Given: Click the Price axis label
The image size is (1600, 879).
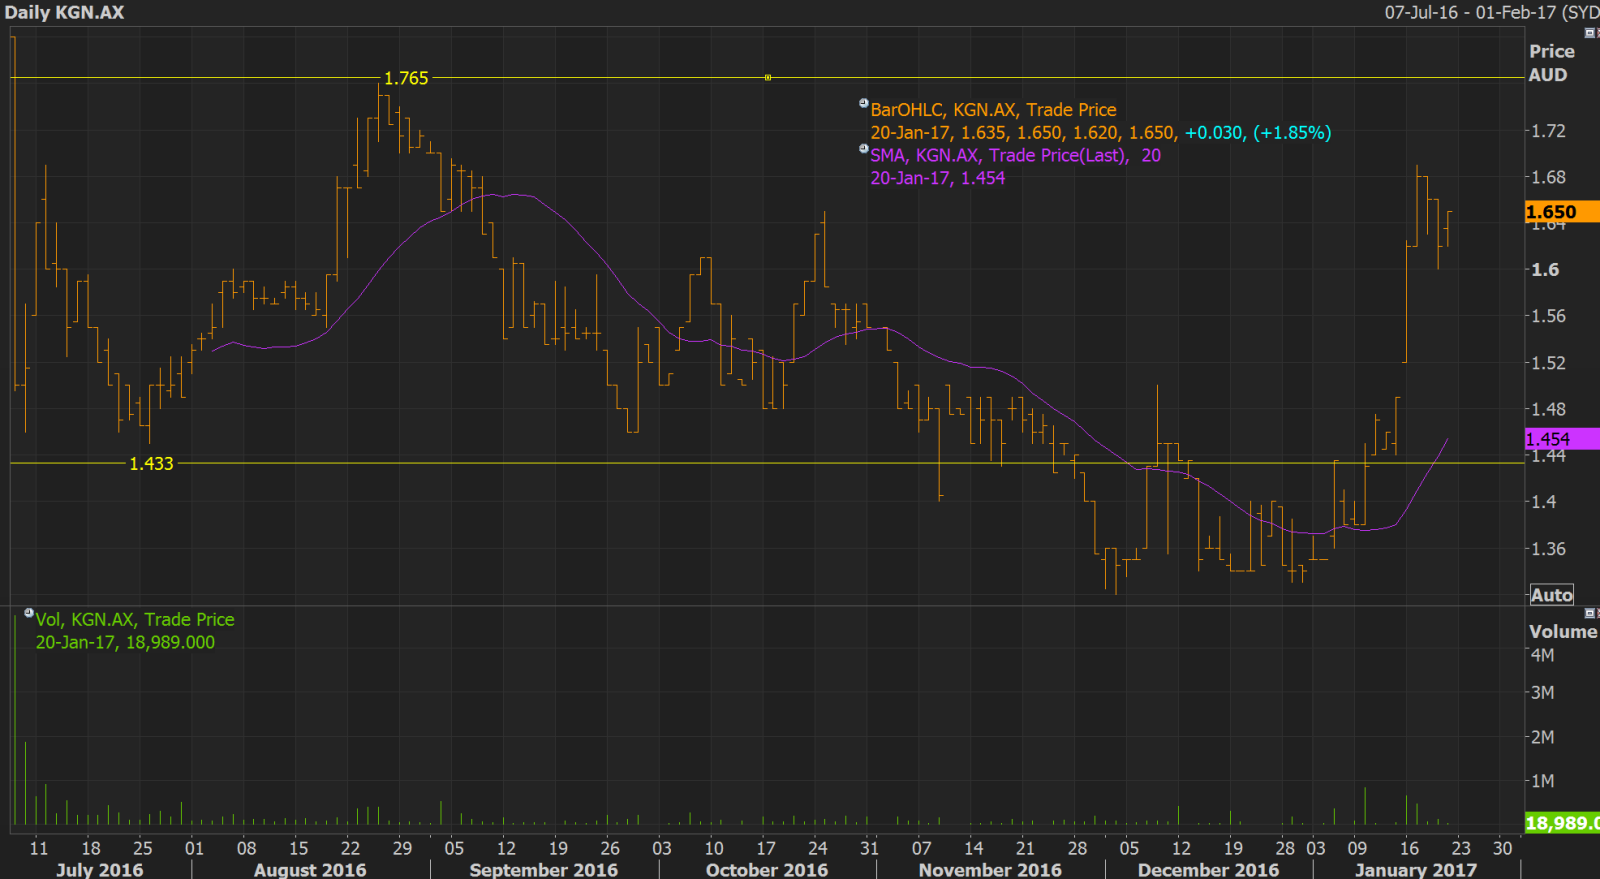Looking at the screenshot, I should coord(1551,51).
